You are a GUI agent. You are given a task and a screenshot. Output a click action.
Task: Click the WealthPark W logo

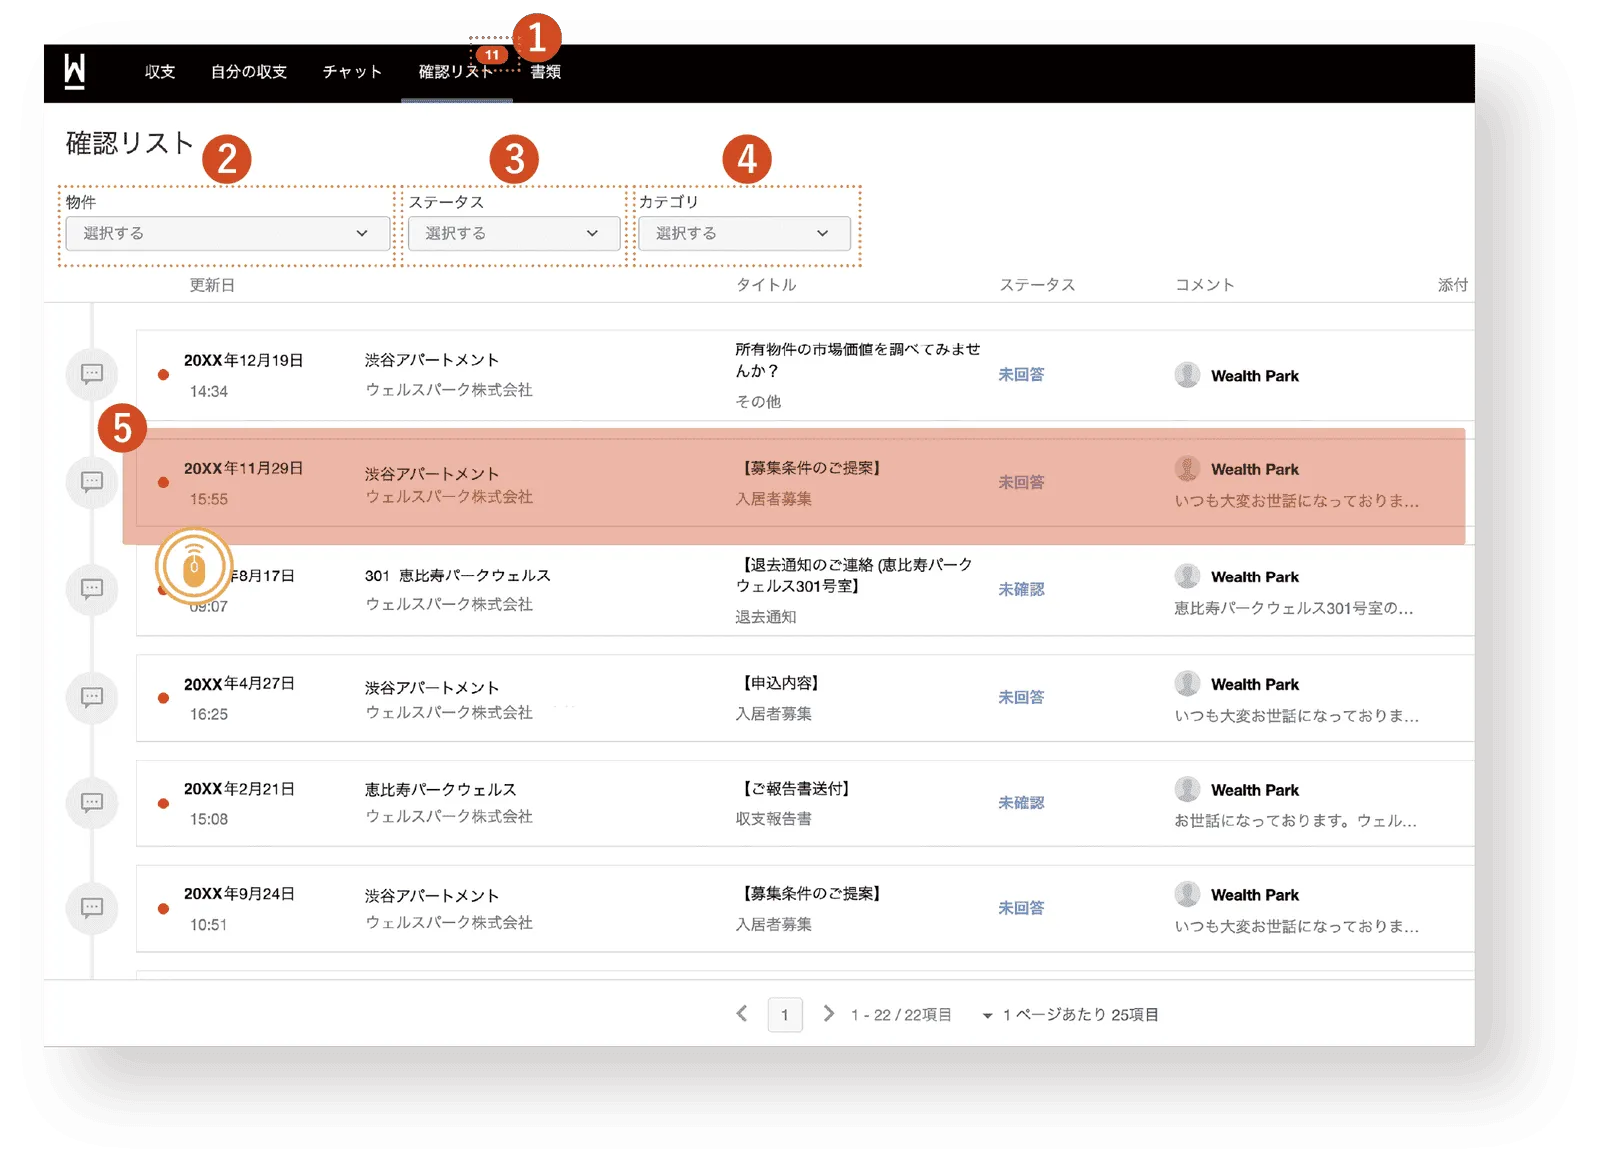tap(75, 72)
